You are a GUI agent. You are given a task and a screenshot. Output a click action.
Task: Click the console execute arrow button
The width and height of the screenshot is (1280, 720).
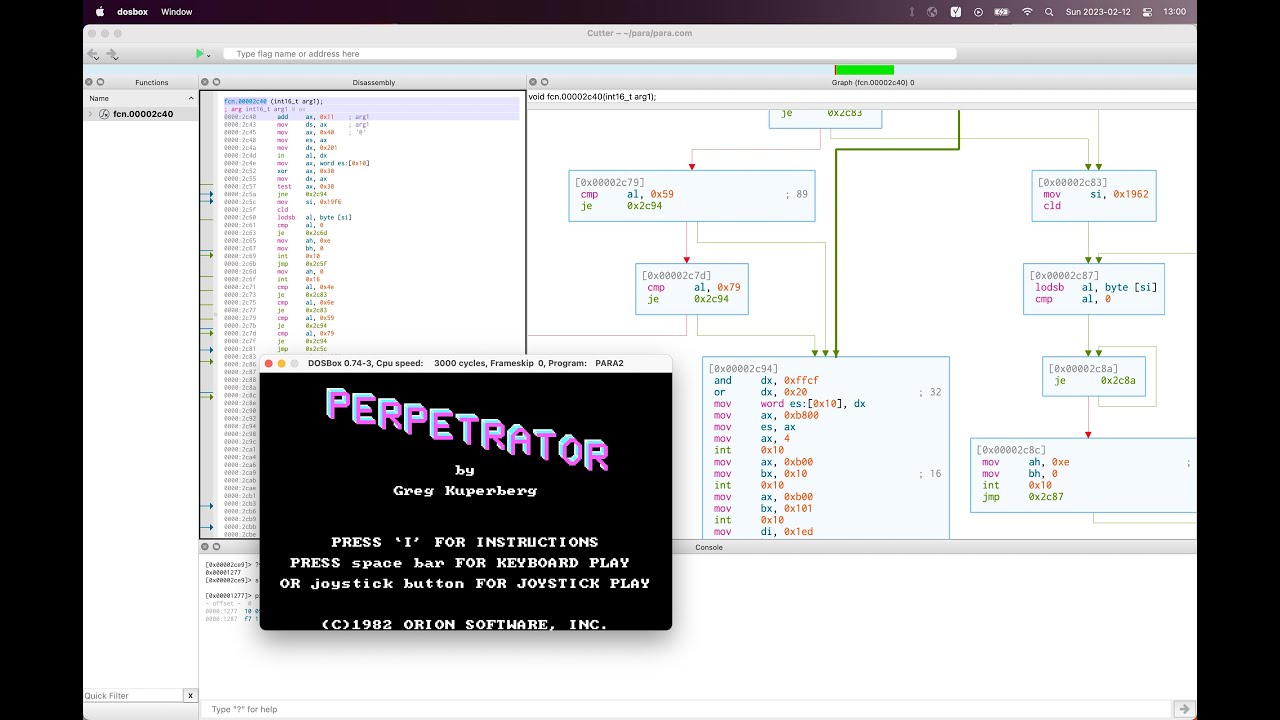coord(1183,709)
